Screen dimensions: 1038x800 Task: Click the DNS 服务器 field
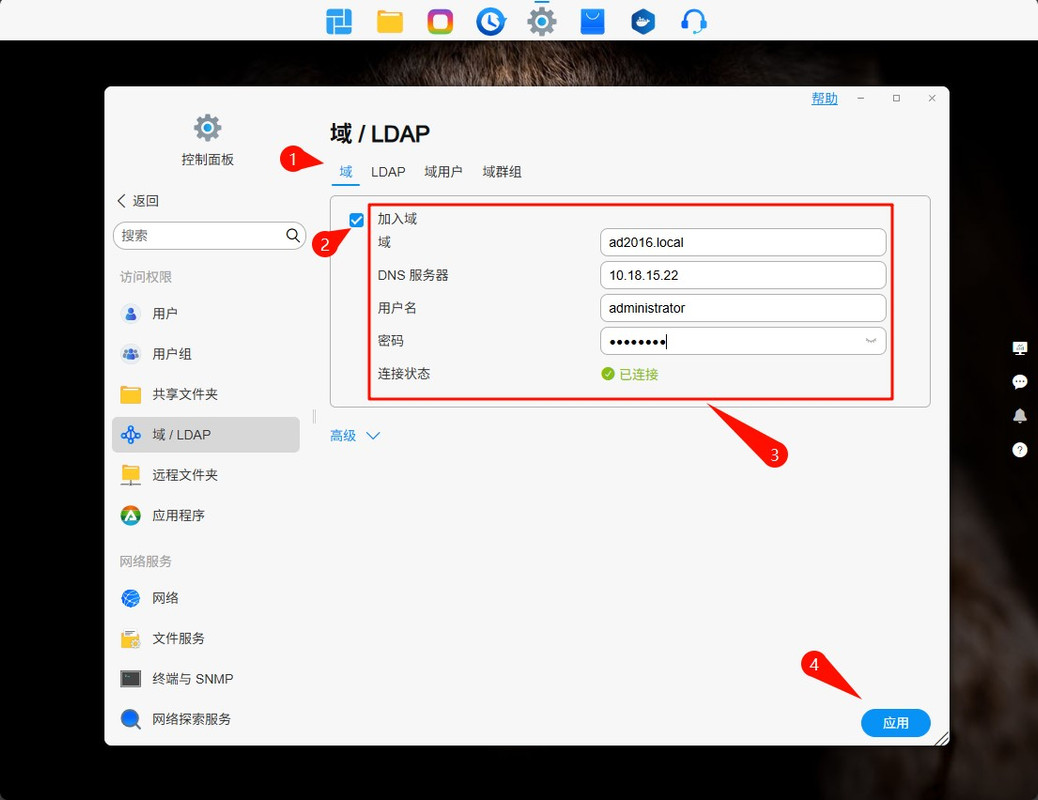pyautogui.click(x=743, y=275)
